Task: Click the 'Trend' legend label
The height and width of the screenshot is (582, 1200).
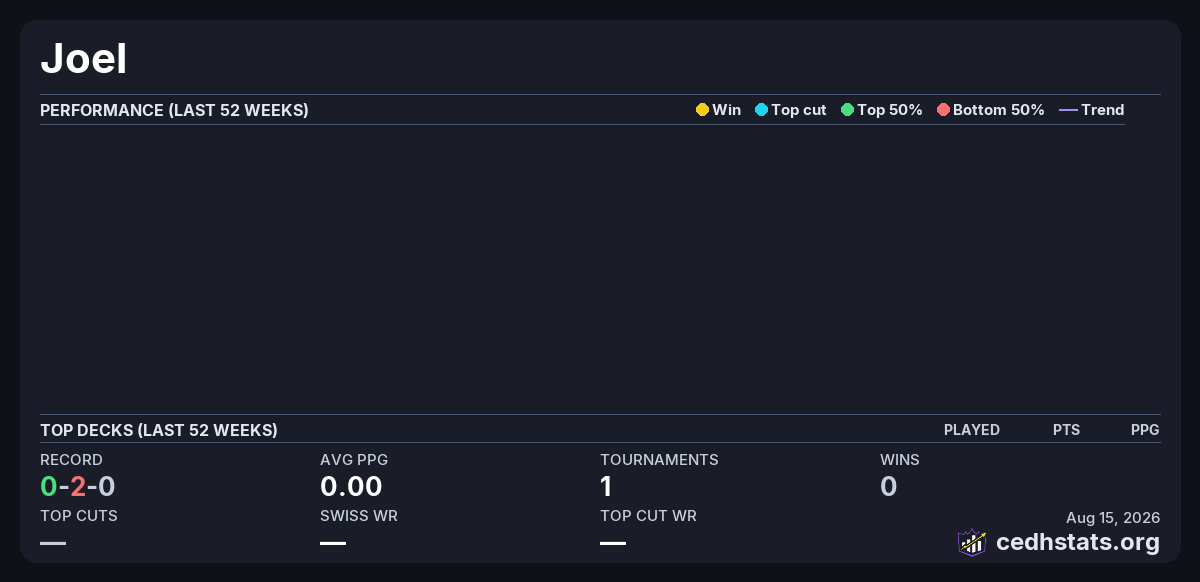Action: pyautogui.click(x=1103, y=110)
